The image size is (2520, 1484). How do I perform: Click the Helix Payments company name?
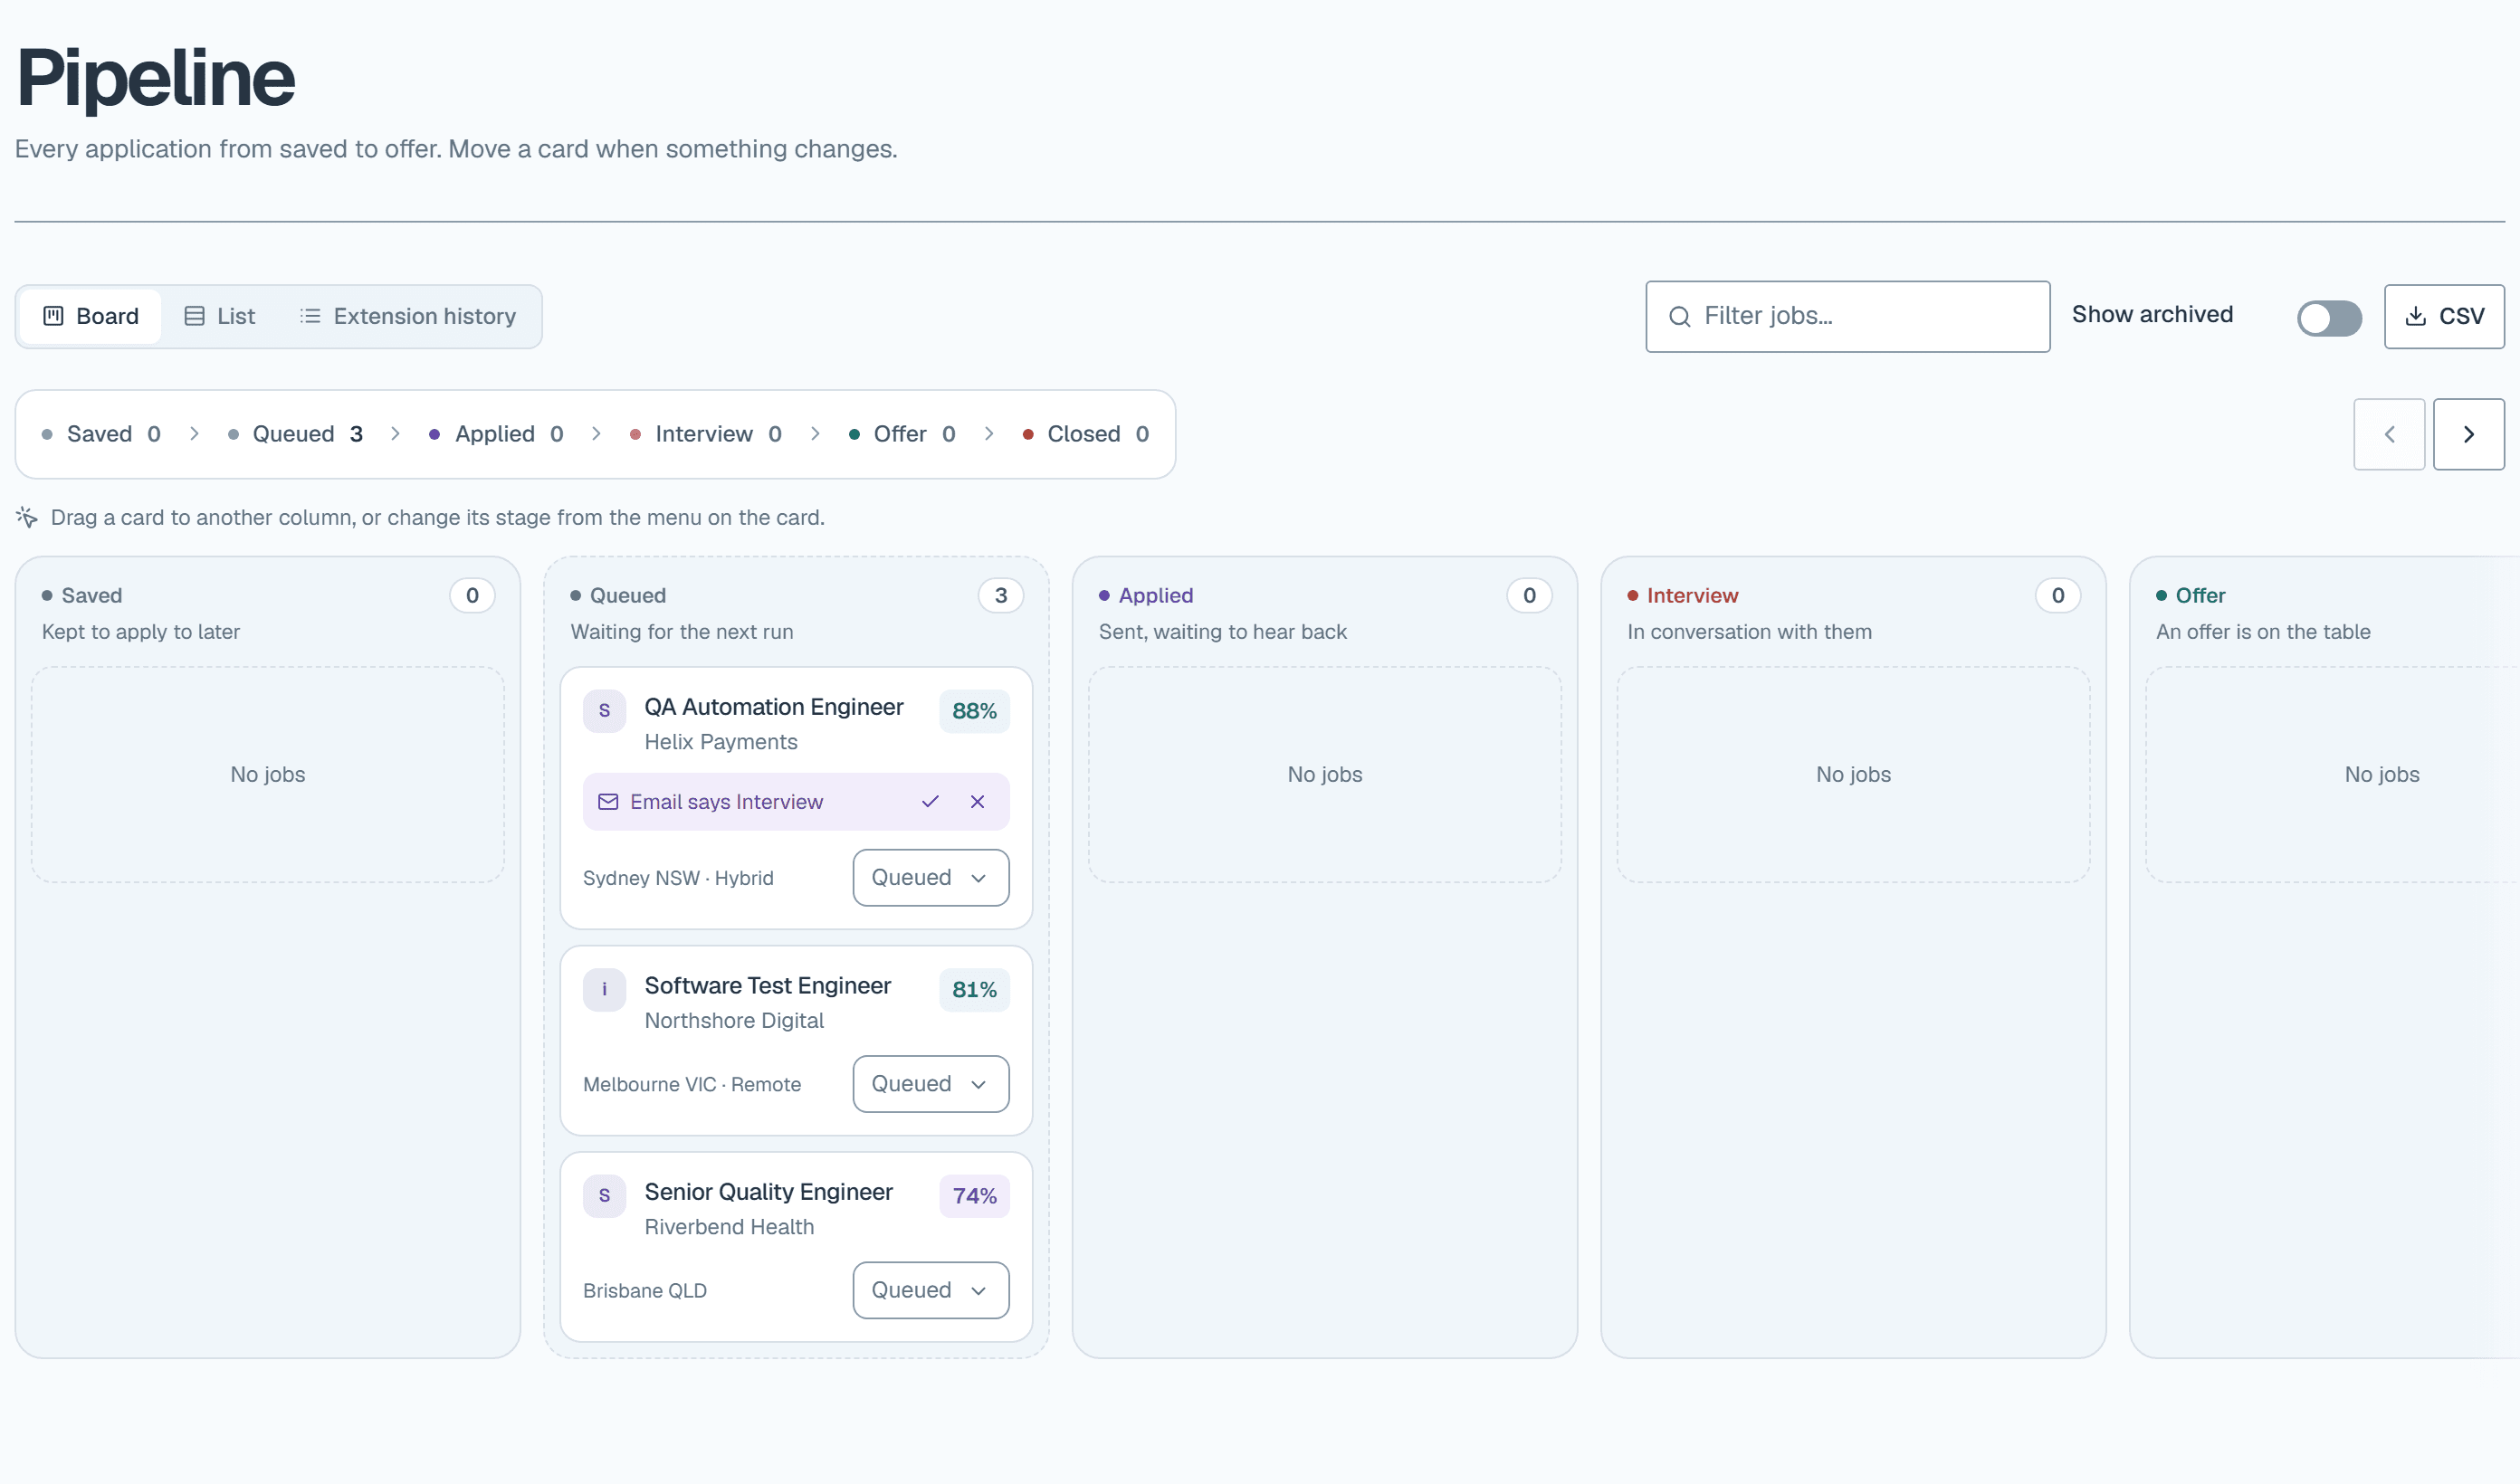click(x=721, y=742)
